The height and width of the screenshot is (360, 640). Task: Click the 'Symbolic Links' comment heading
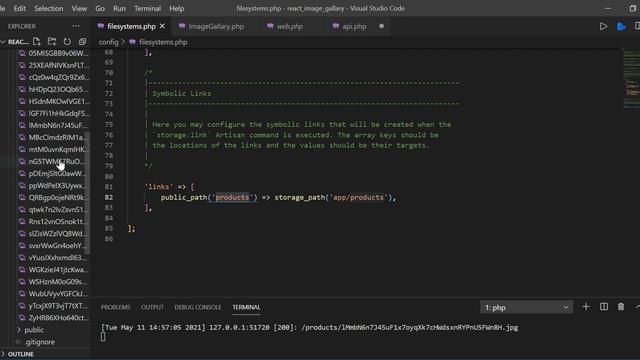click(x=182, y=93)
